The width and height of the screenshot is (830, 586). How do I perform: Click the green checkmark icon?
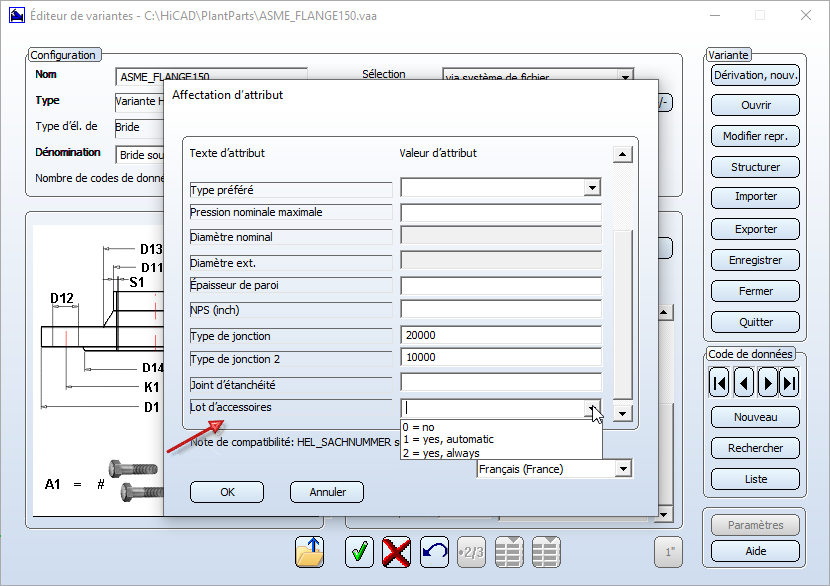(359, 552)
